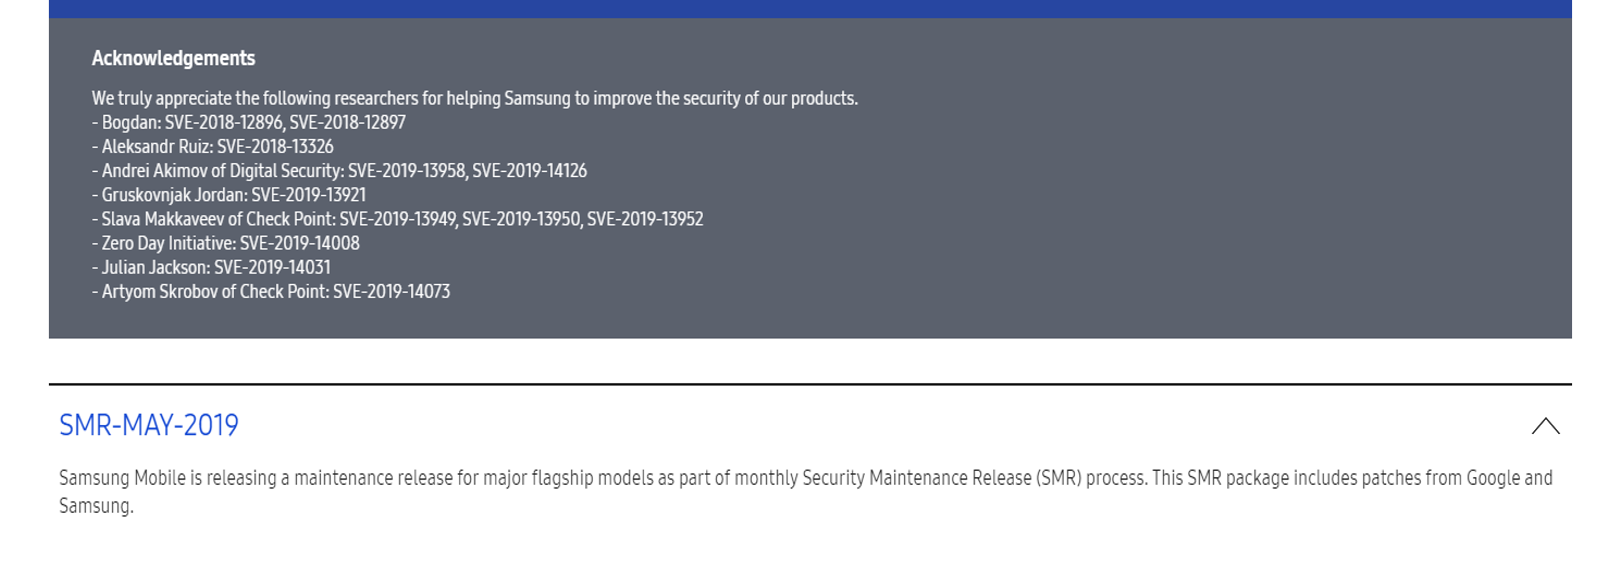Click the SVE-2019-13921 identifier
This screenshot has height=566, width=1621.
tap(308, 195)
